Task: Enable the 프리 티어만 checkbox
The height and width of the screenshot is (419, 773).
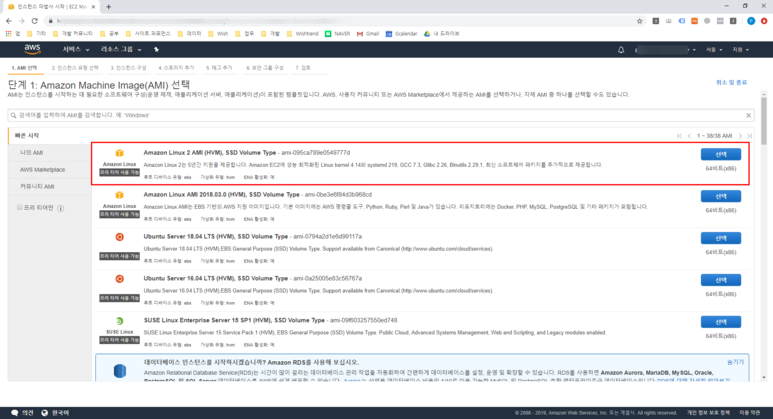Action: (20, 208)
